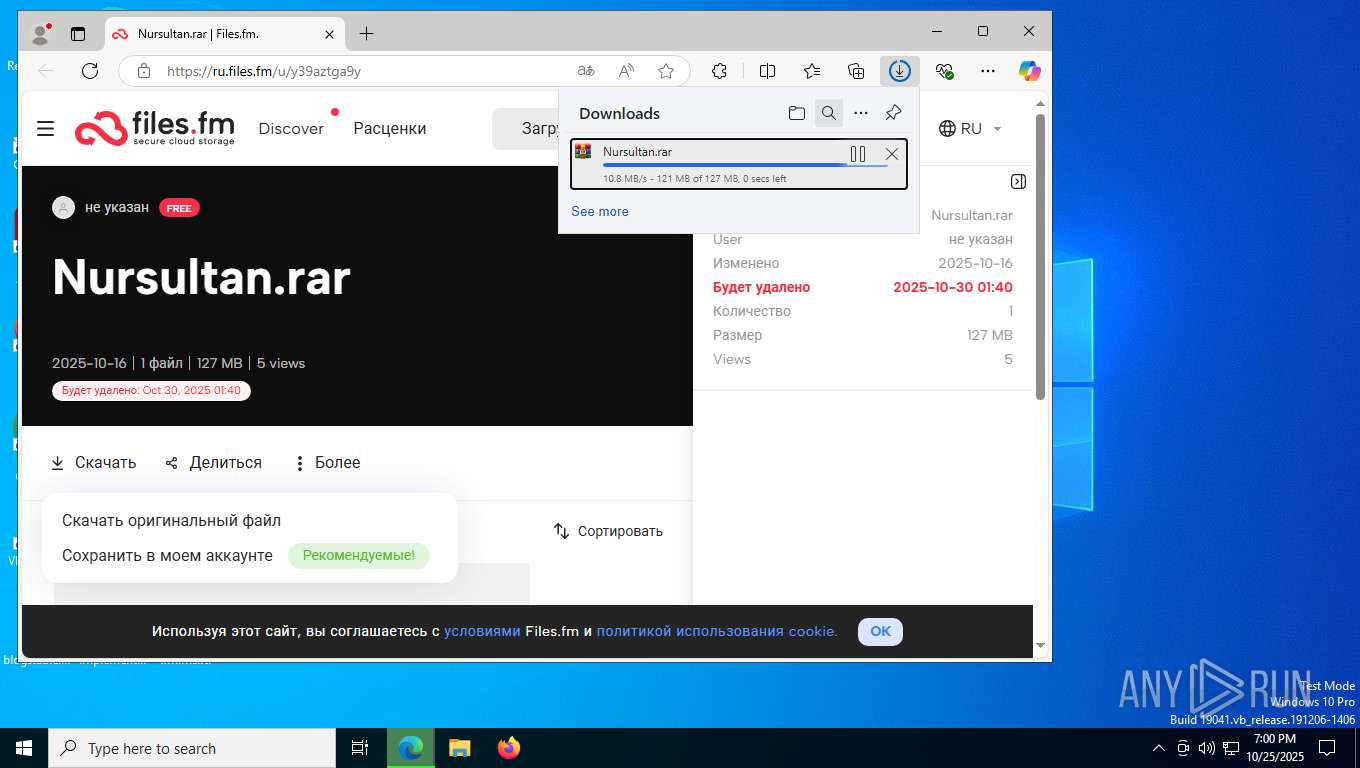
Task: Open a new browser tab
Action: point(366,34)
